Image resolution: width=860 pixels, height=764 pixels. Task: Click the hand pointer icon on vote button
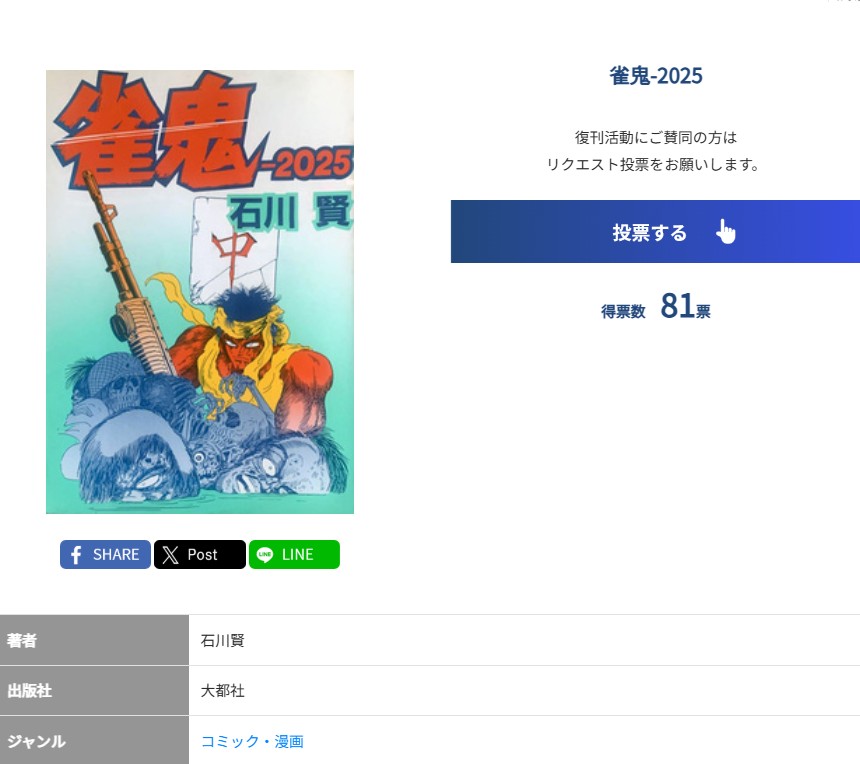pos(726,231)
